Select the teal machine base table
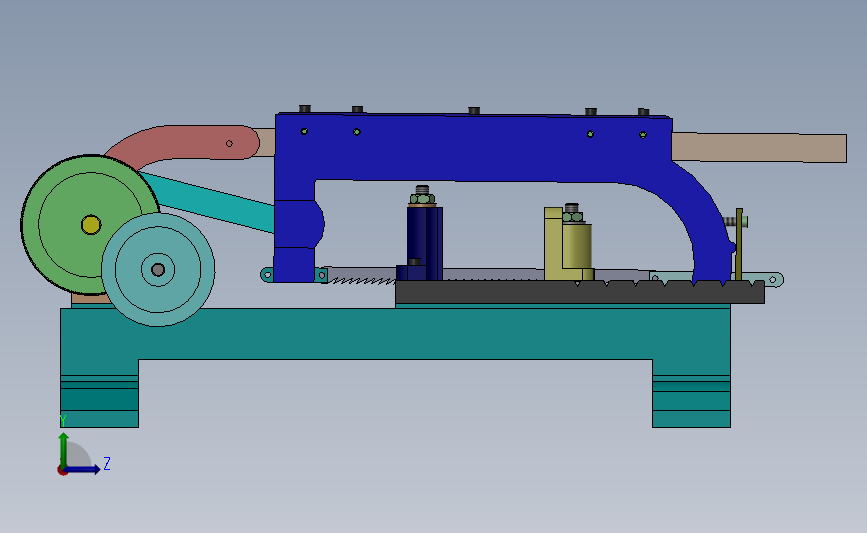The width and height of the screenshot is (867, 533). [x=395, y=335]
